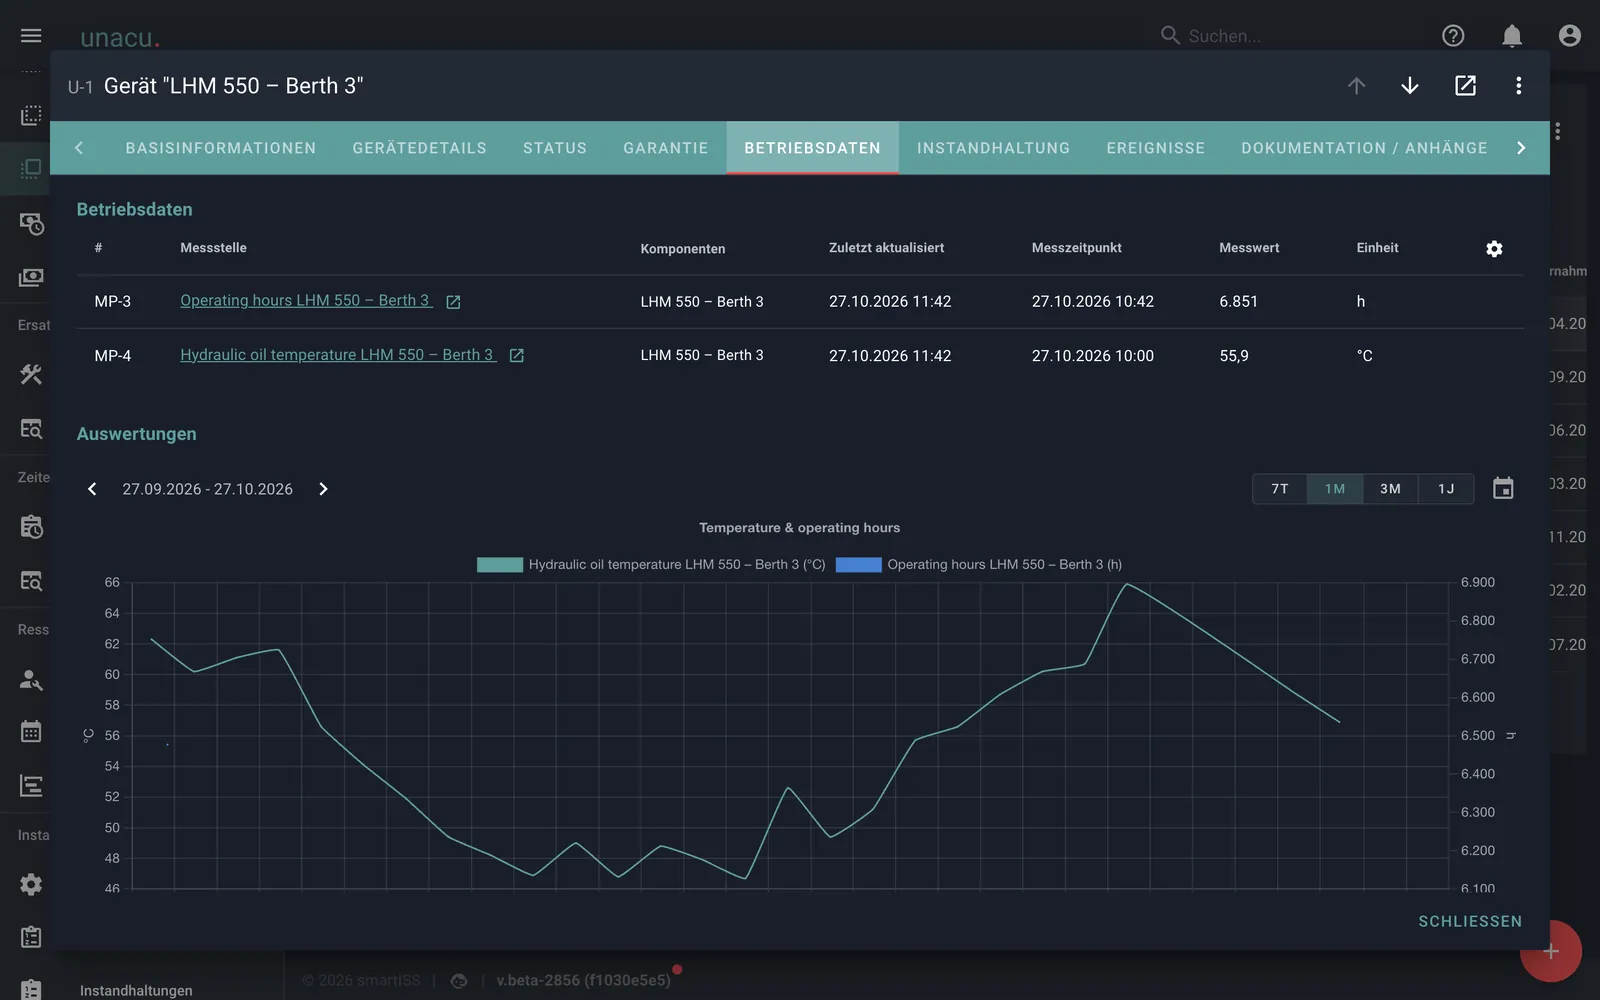Open Hydraulic oil temperature LHM 550 – Berth 3 link

337,355
